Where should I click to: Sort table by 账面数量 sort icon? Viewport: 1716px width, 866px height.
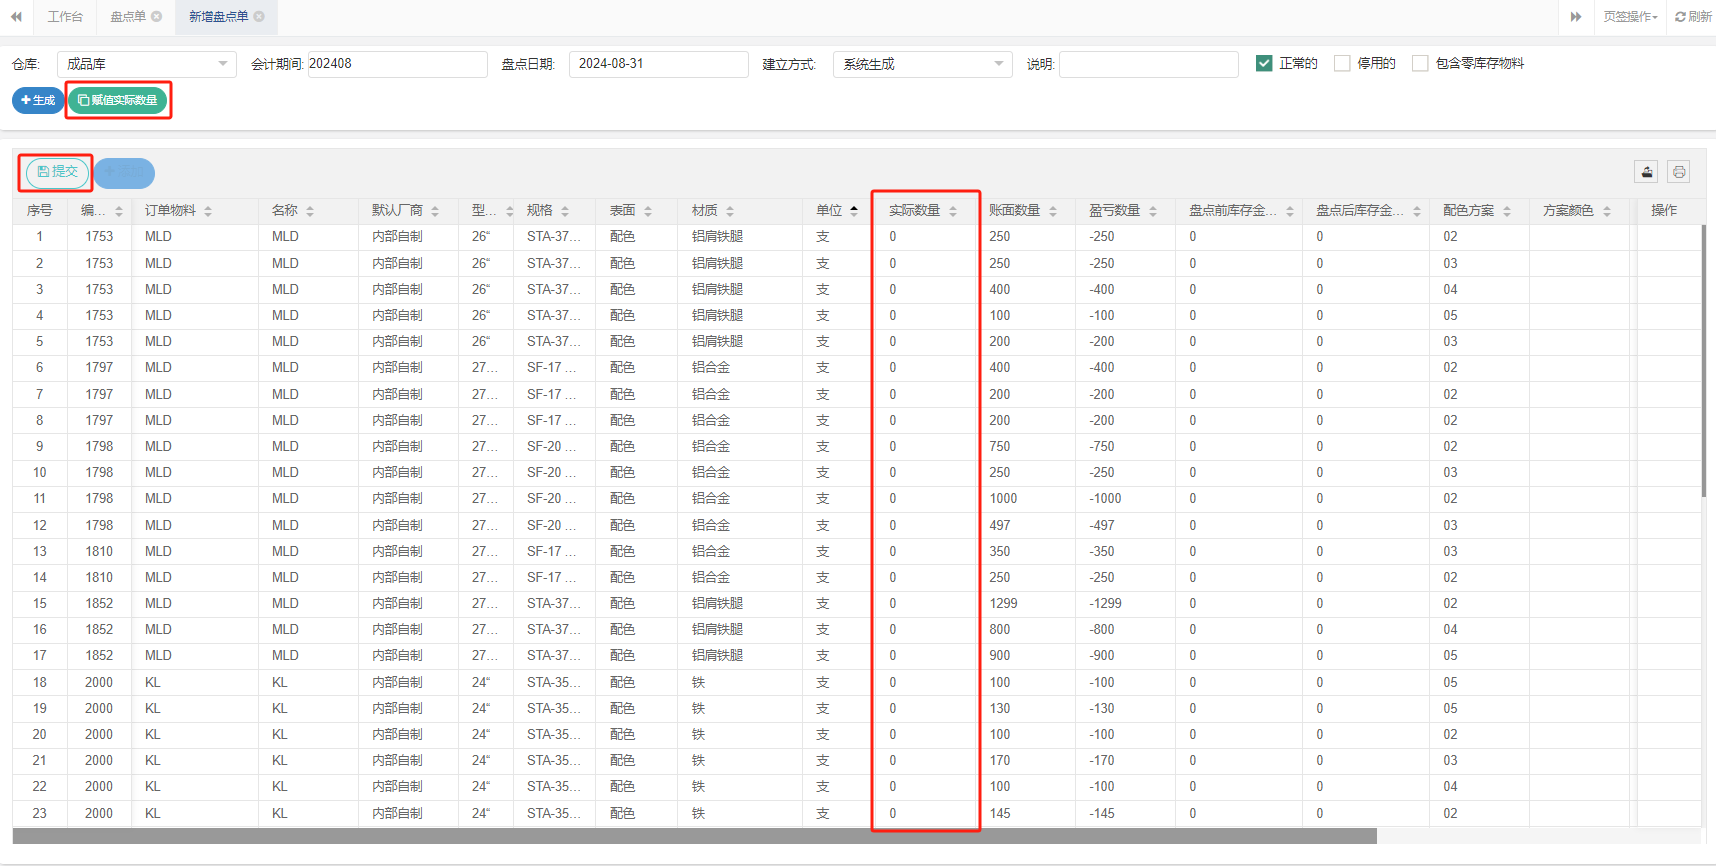[1053, 211]
